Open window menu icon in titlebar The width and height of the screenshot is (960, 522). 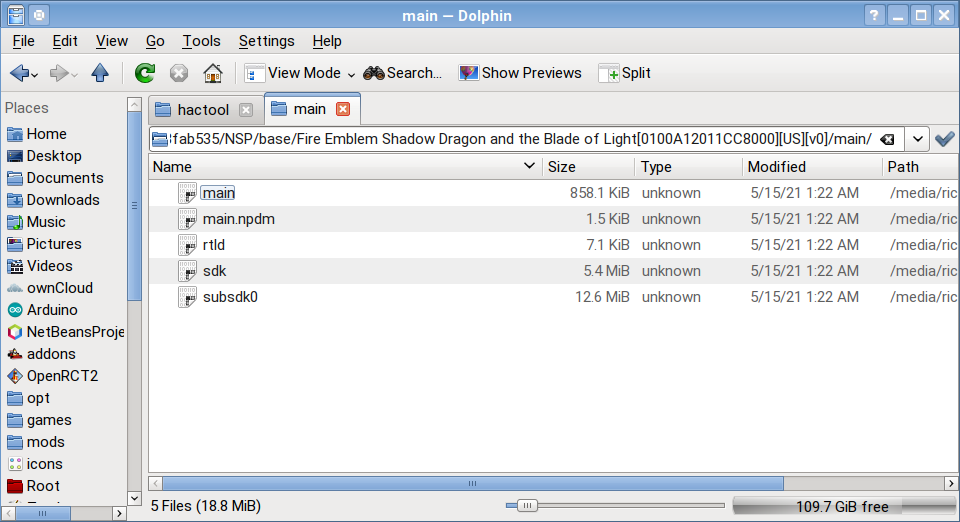(16, 15)
